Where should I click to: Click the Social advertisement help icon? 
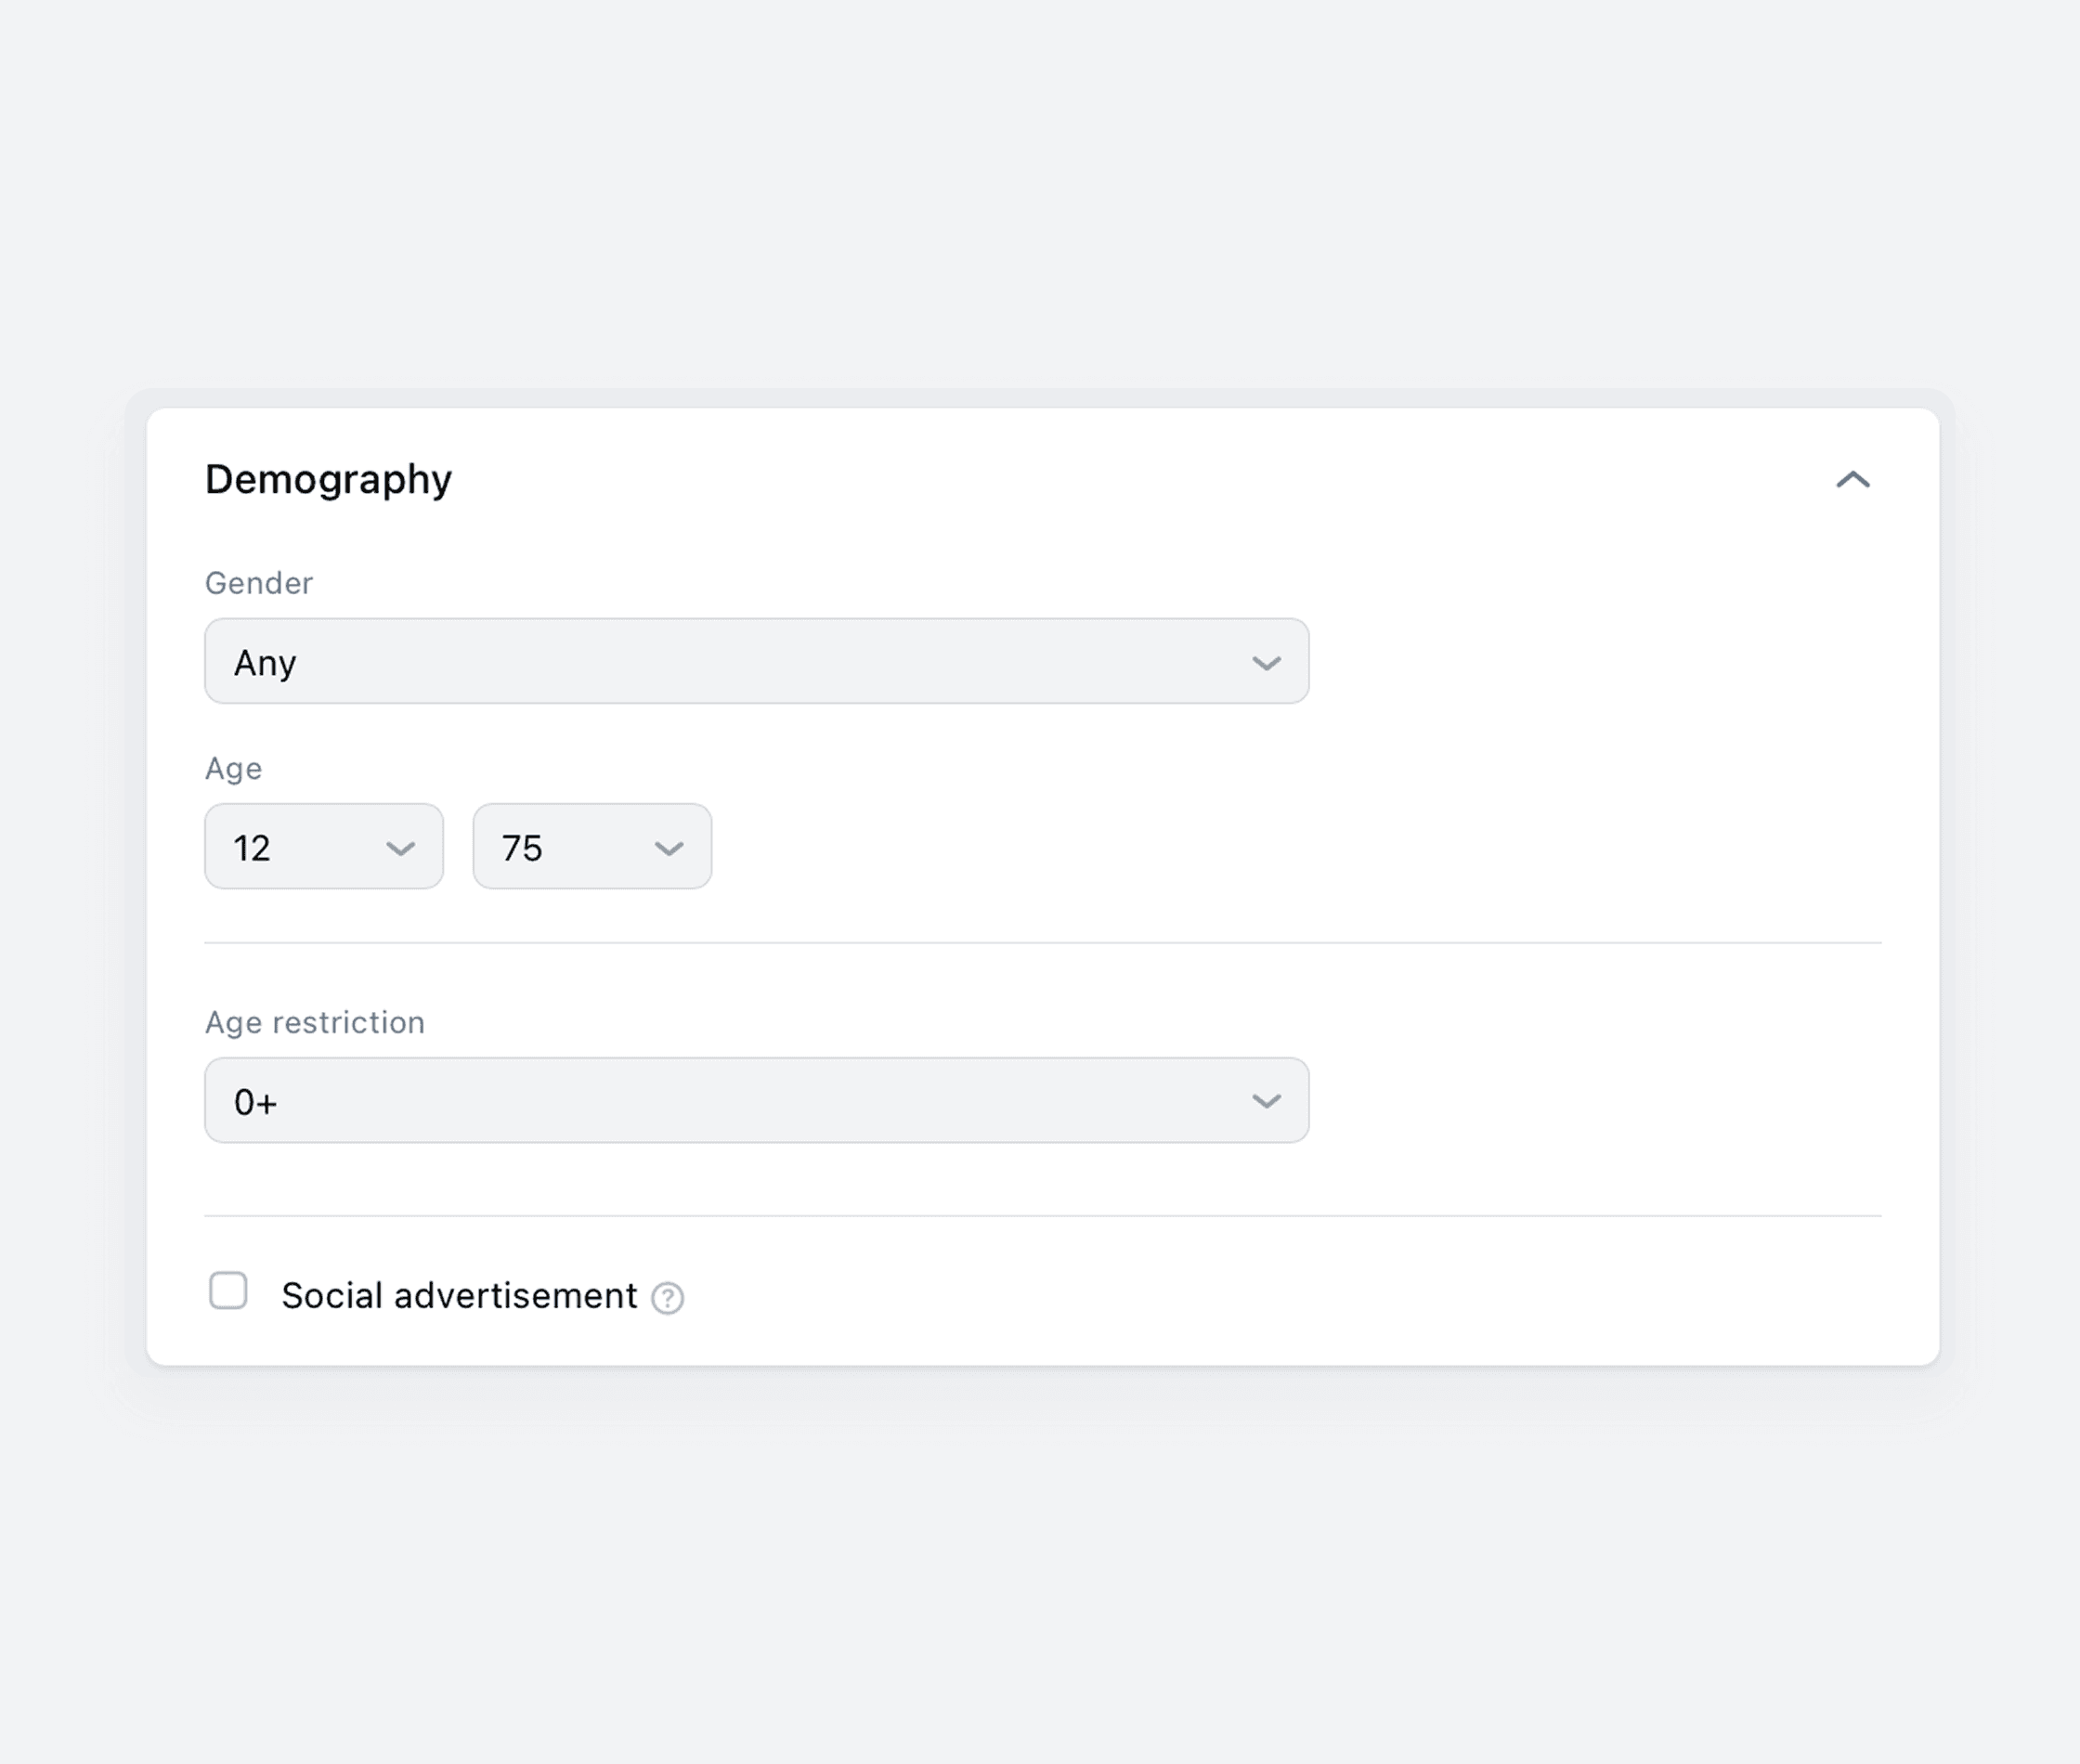[x=667, y=1298]
